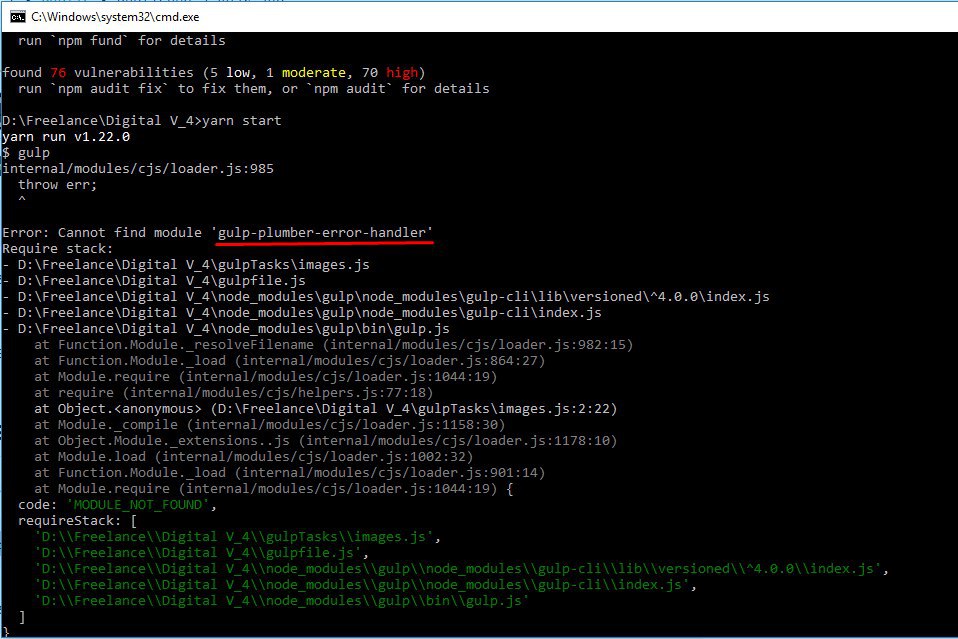Viewport: 958px width, 639px height.
Task: Click the red 'high' word
Action: click(401, 73)
